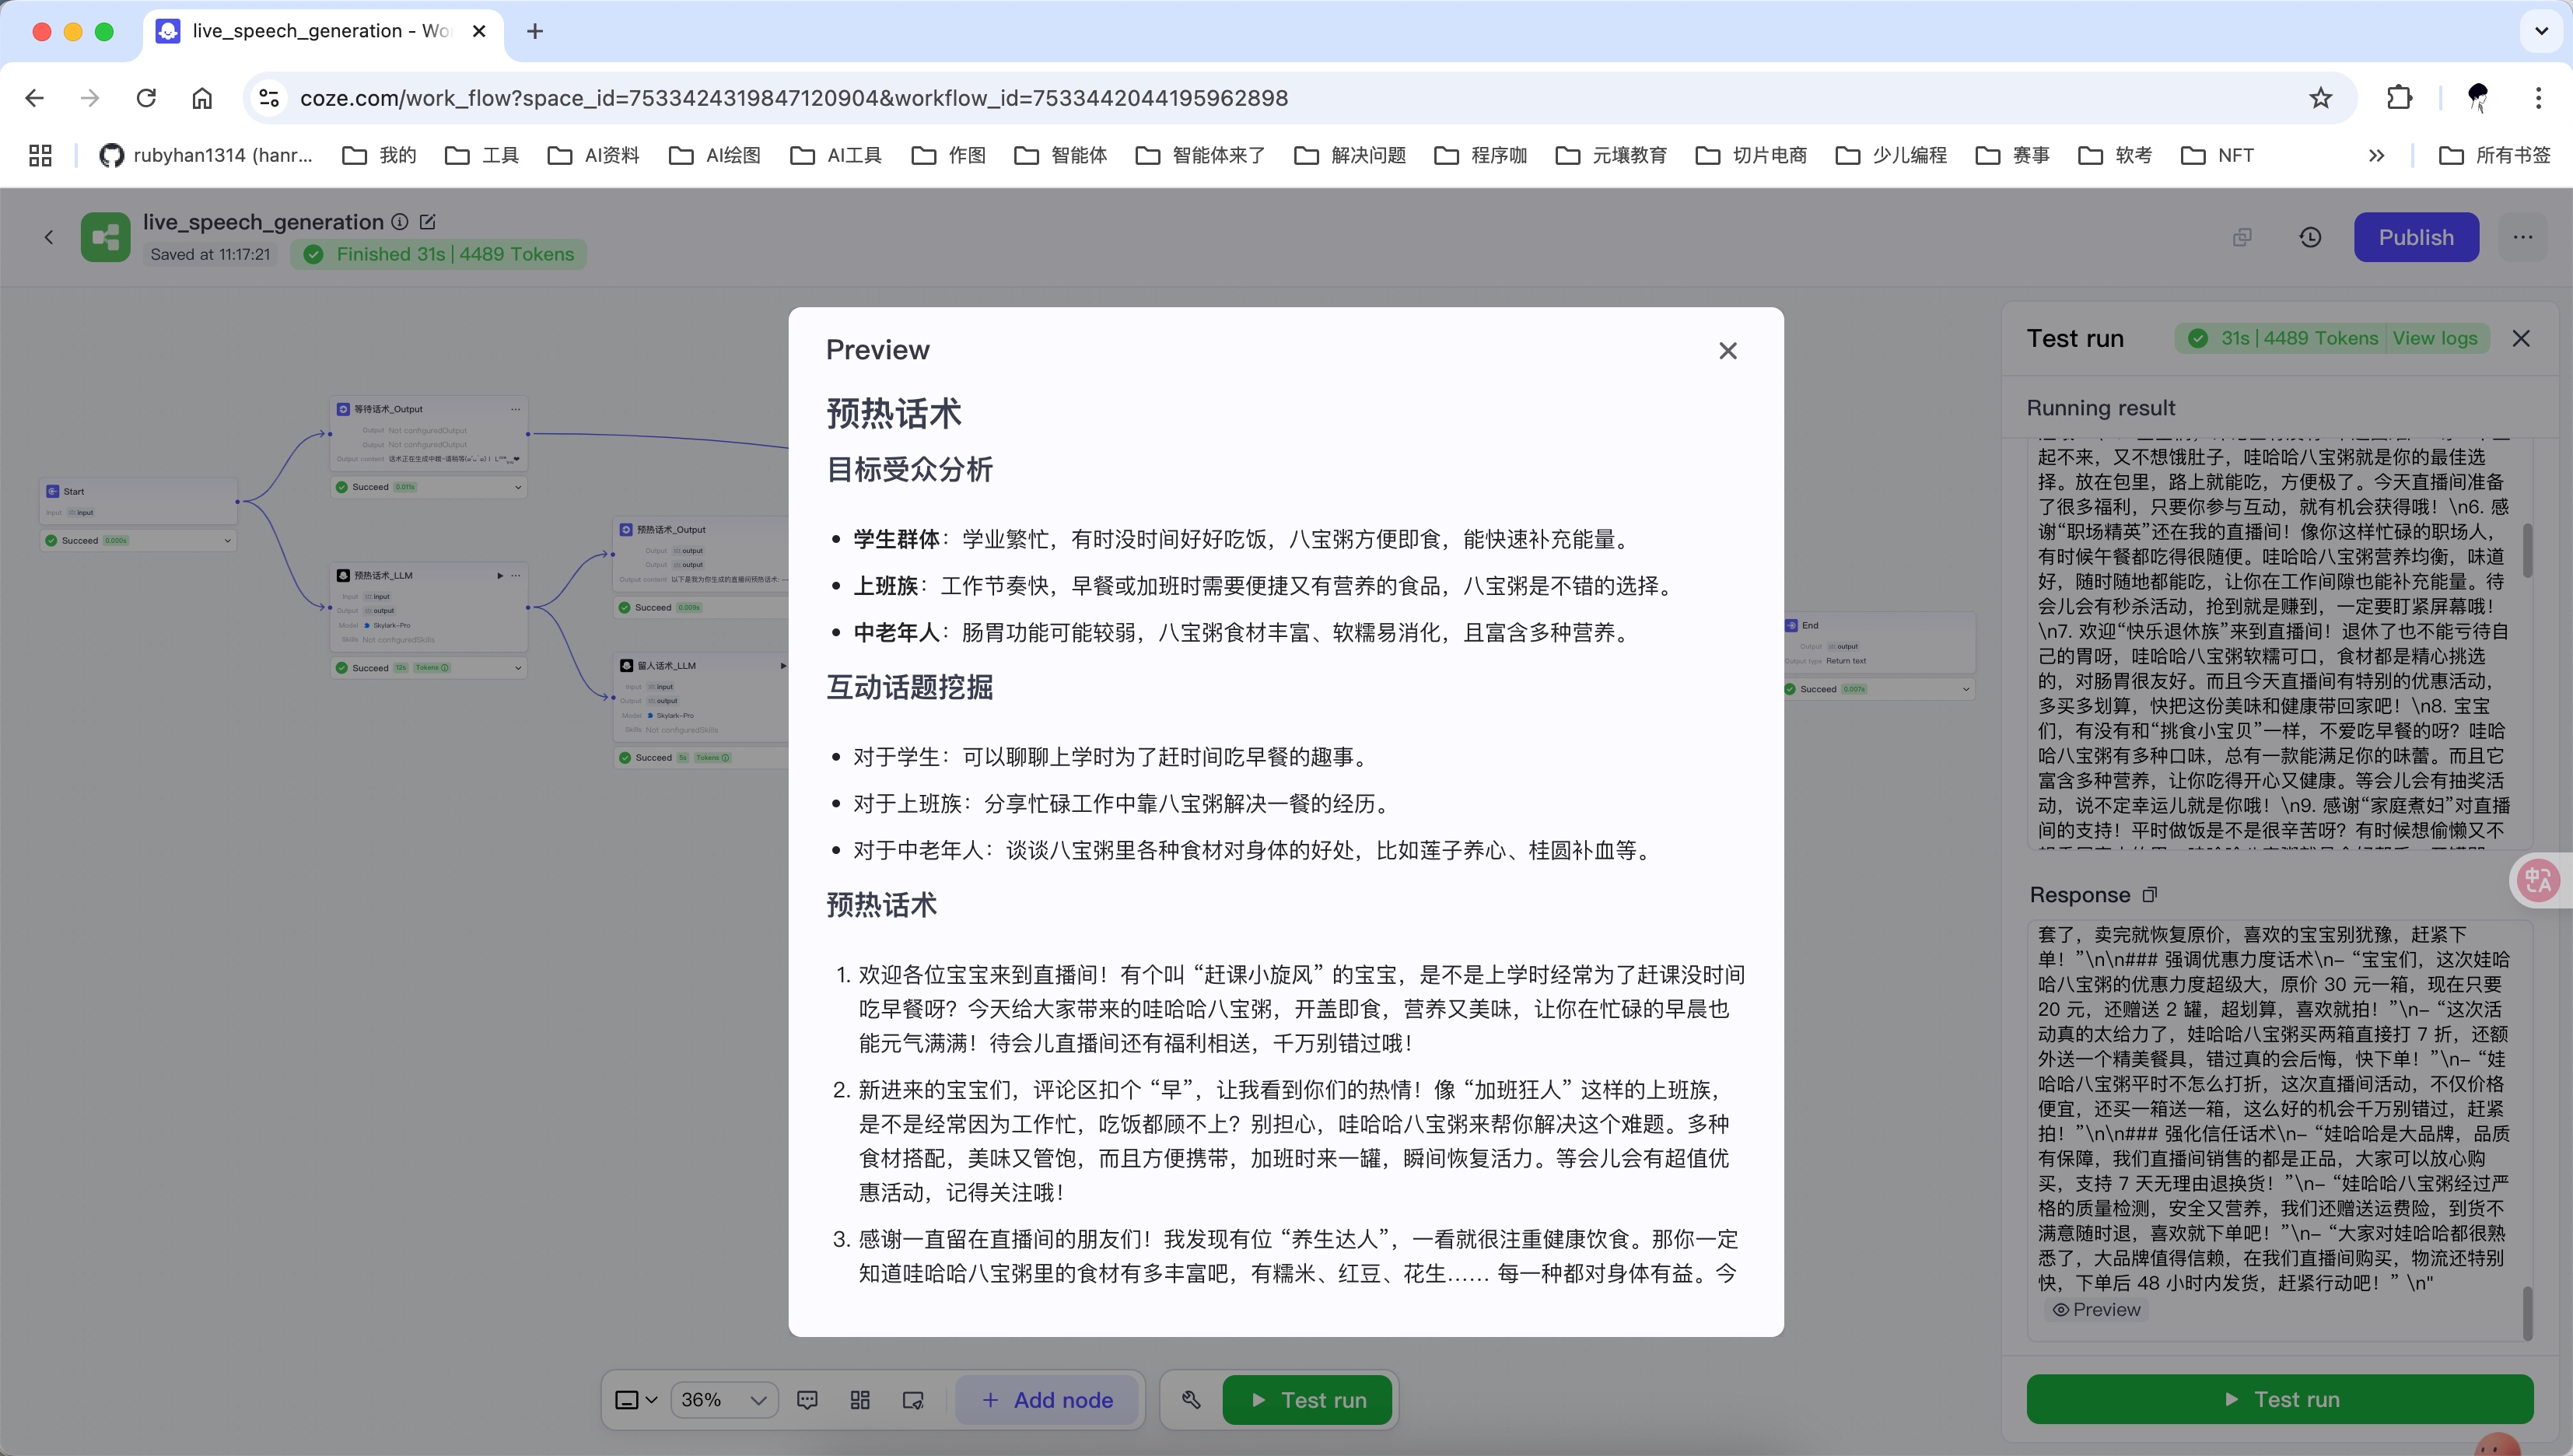Click the Publish button
2573x1456 pixels.
(x=2416, y=237)
